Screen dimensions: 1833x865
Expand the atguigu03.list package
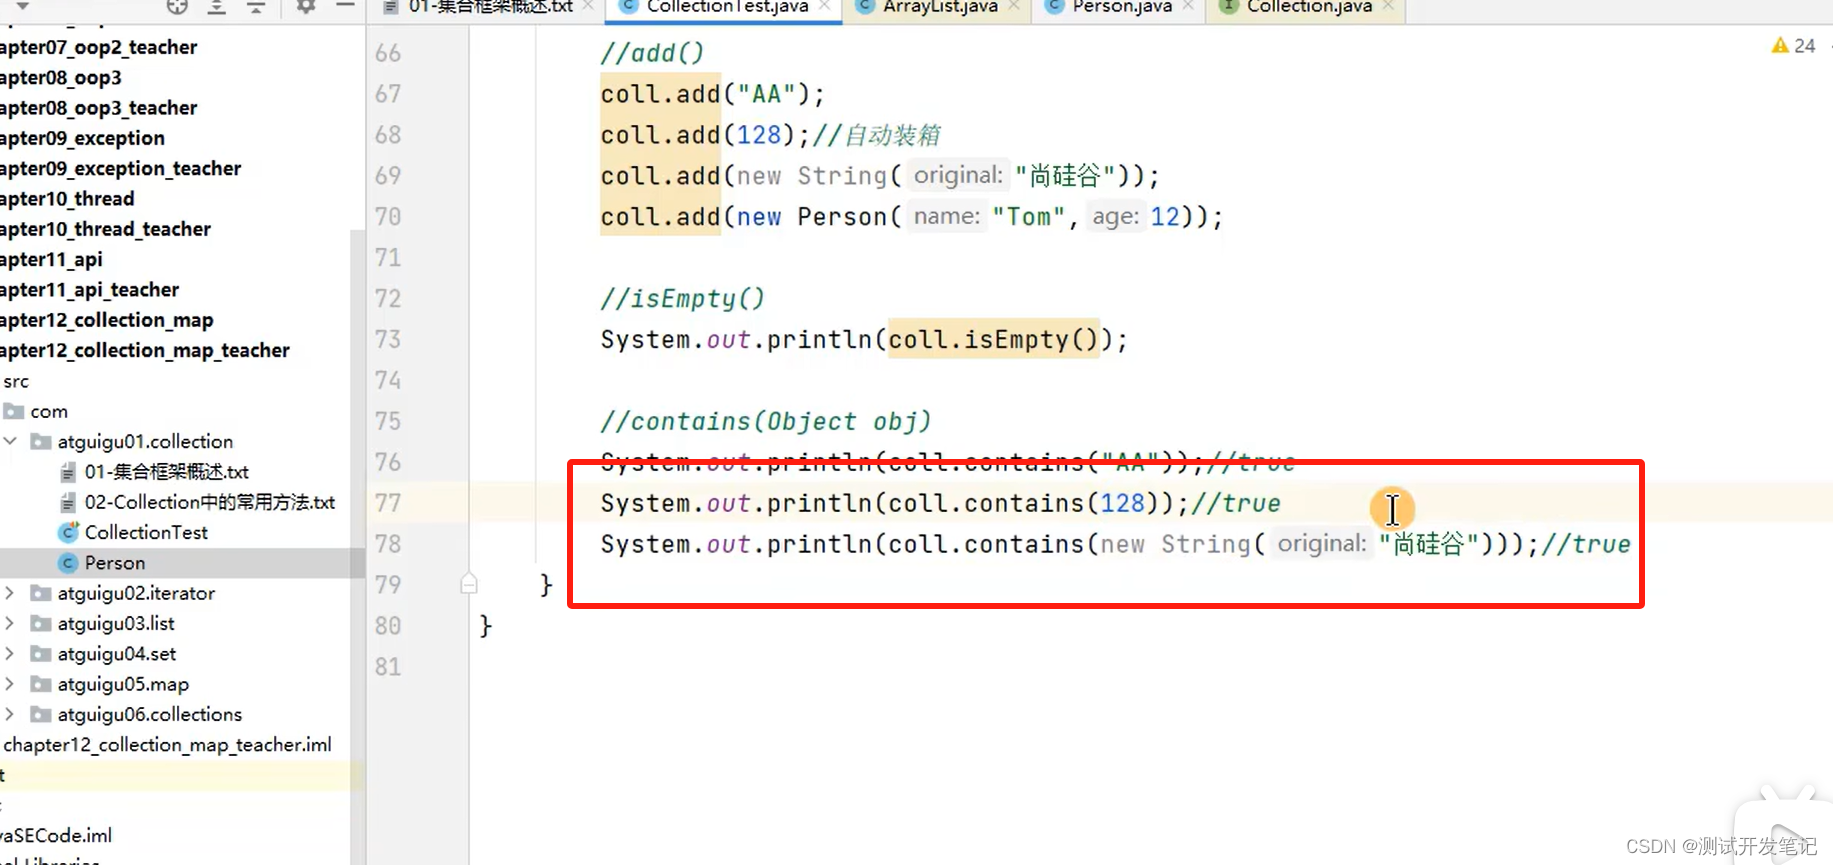tap(10, 623)
